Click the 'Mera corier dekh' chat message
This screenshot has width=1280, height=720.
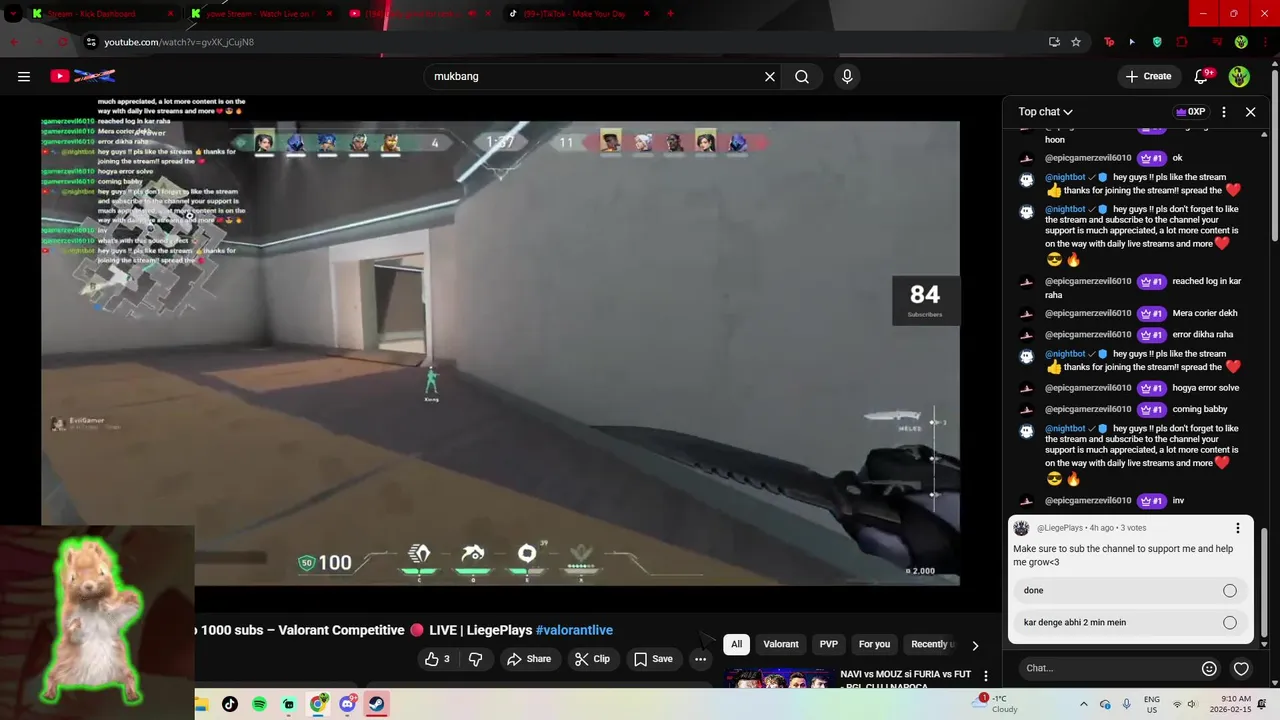tap(1205, 313)
